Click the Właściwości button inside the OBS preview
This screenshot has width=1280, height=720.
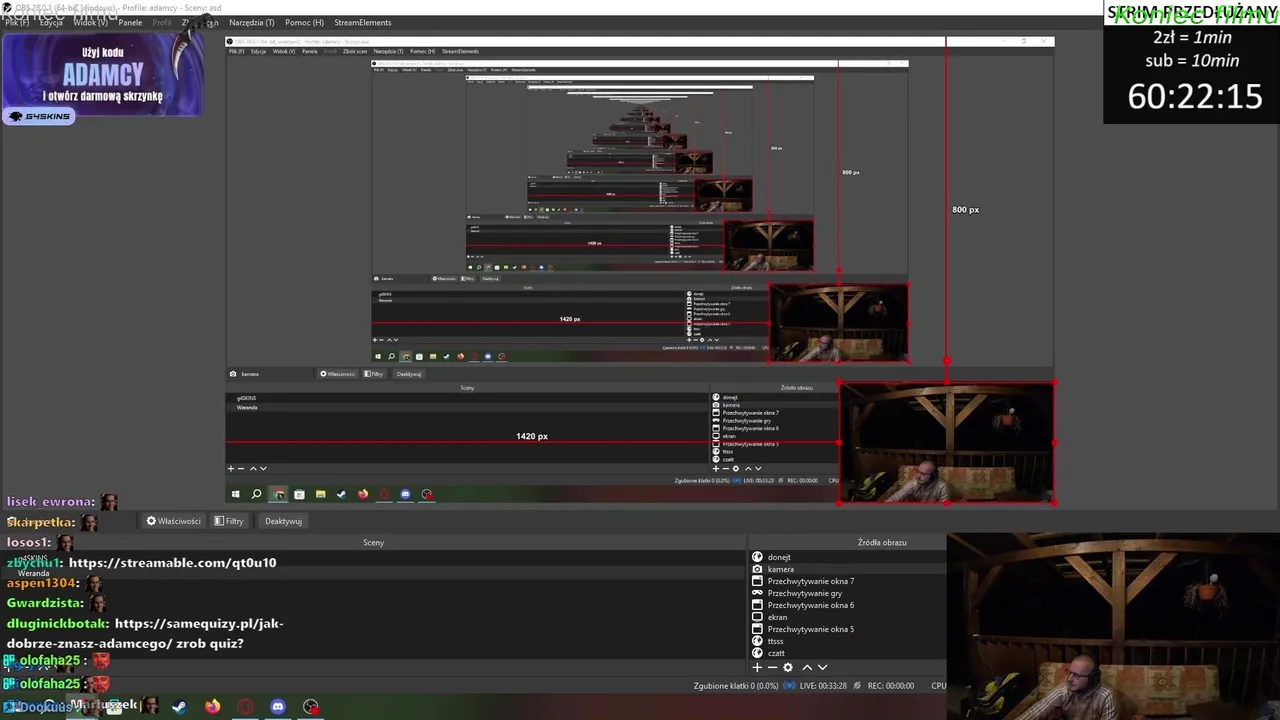click(x=337, y=374)
